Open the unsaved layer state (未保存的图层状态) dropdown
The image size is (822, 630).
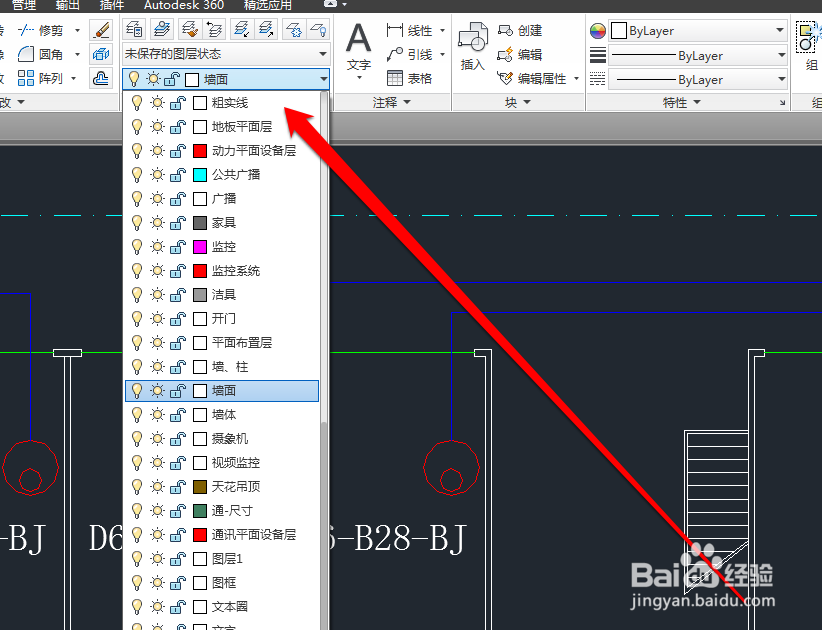point(226,54)
